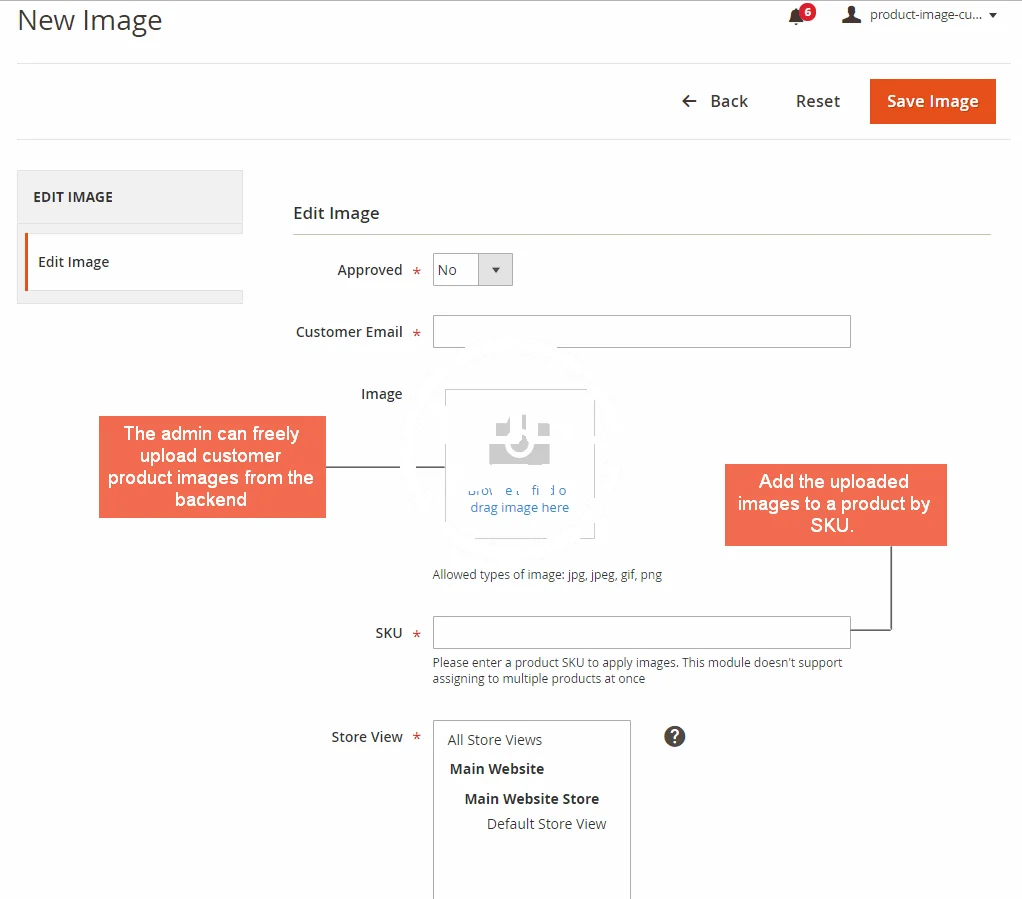Click the user account avatar icon

851,14
